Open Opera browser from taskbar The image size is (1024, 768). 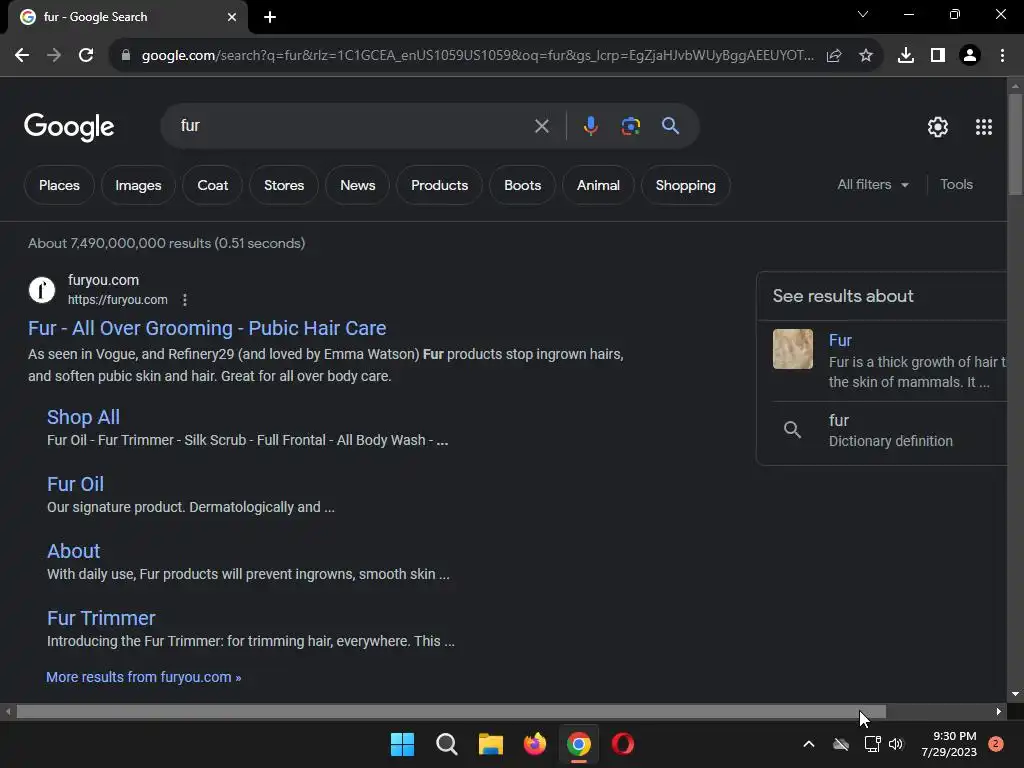pos(623,744)
